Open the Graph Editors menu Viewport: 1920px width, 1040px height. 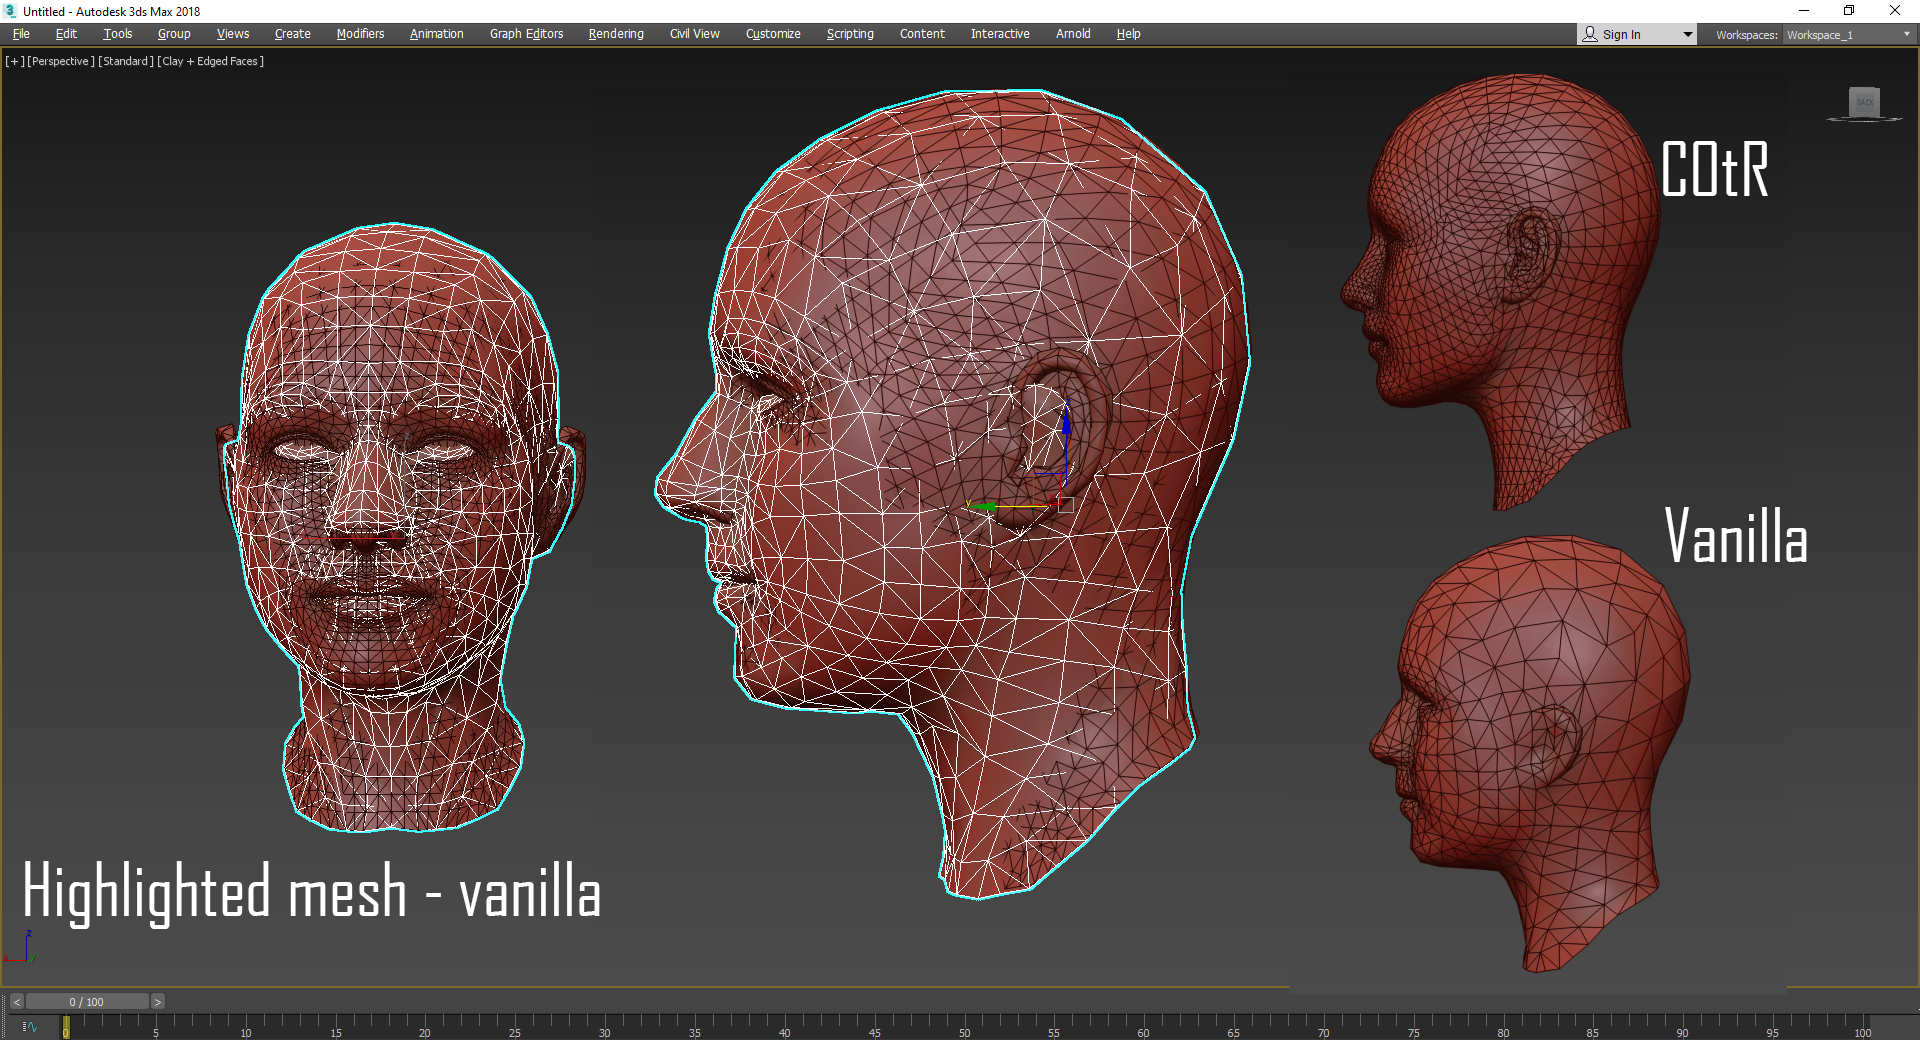click(526, 34)
